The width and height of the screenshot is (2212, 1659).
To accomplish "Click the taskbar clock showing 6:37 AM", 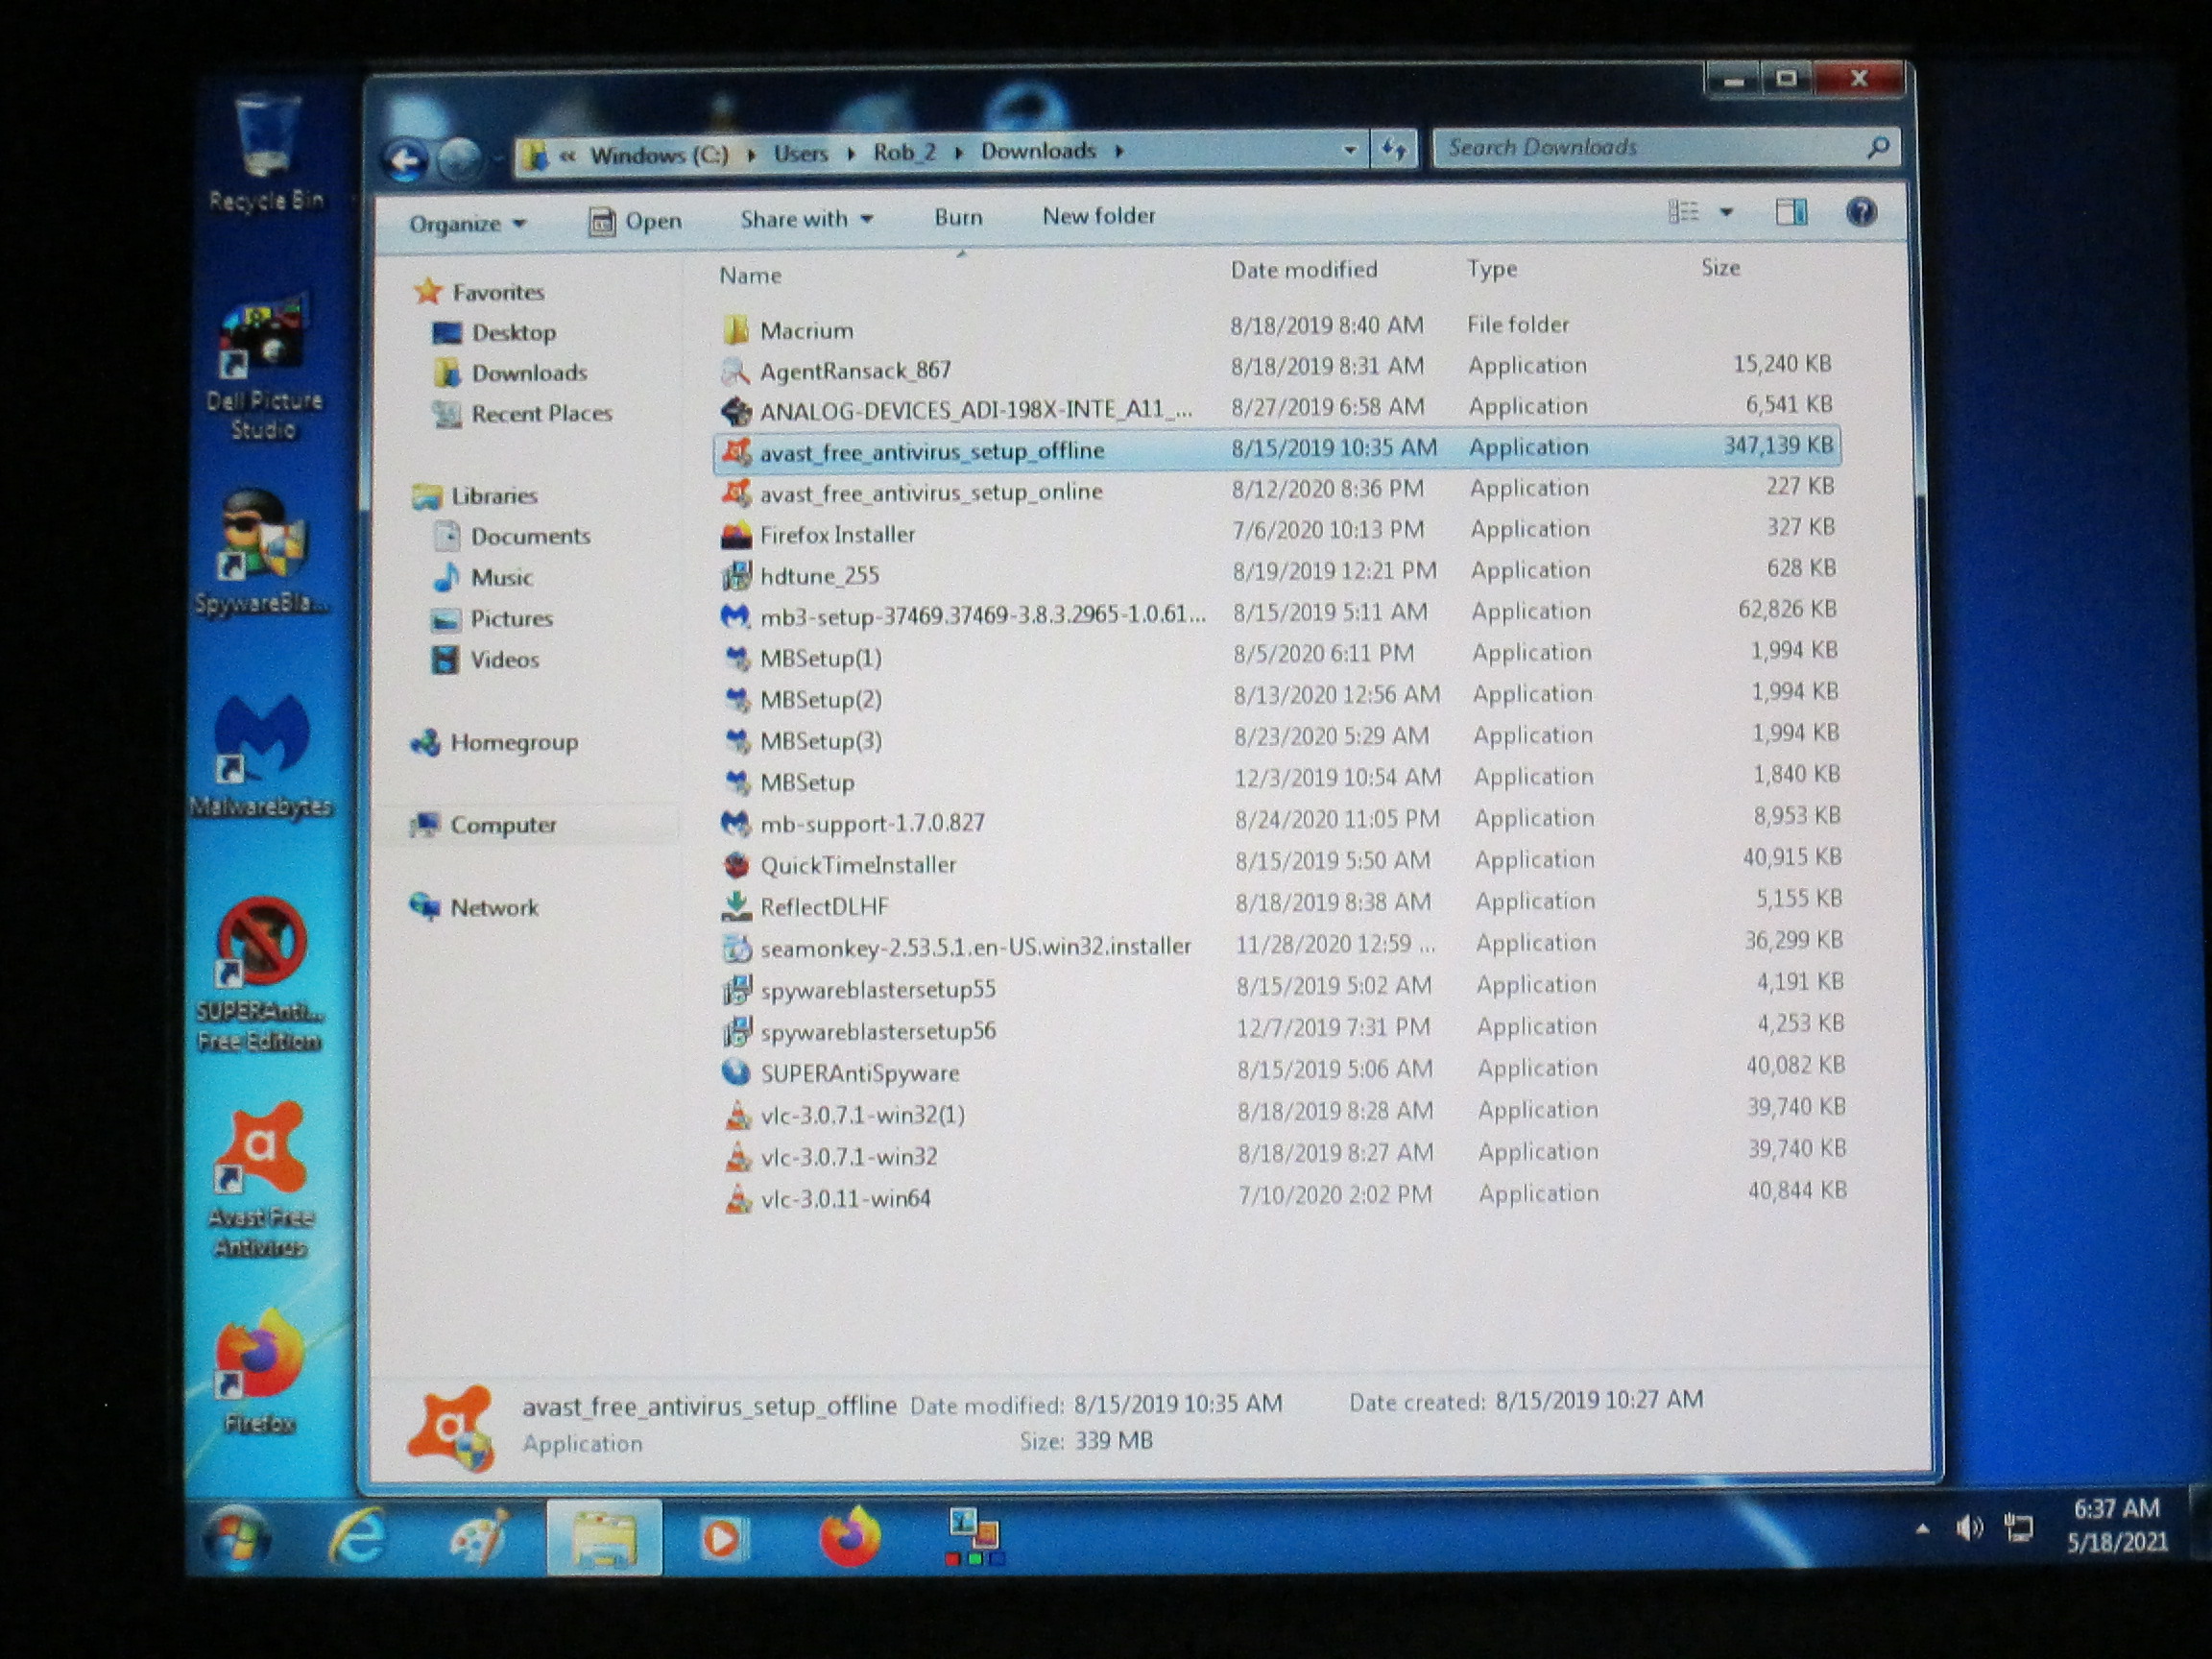I will point(2115,1525).
